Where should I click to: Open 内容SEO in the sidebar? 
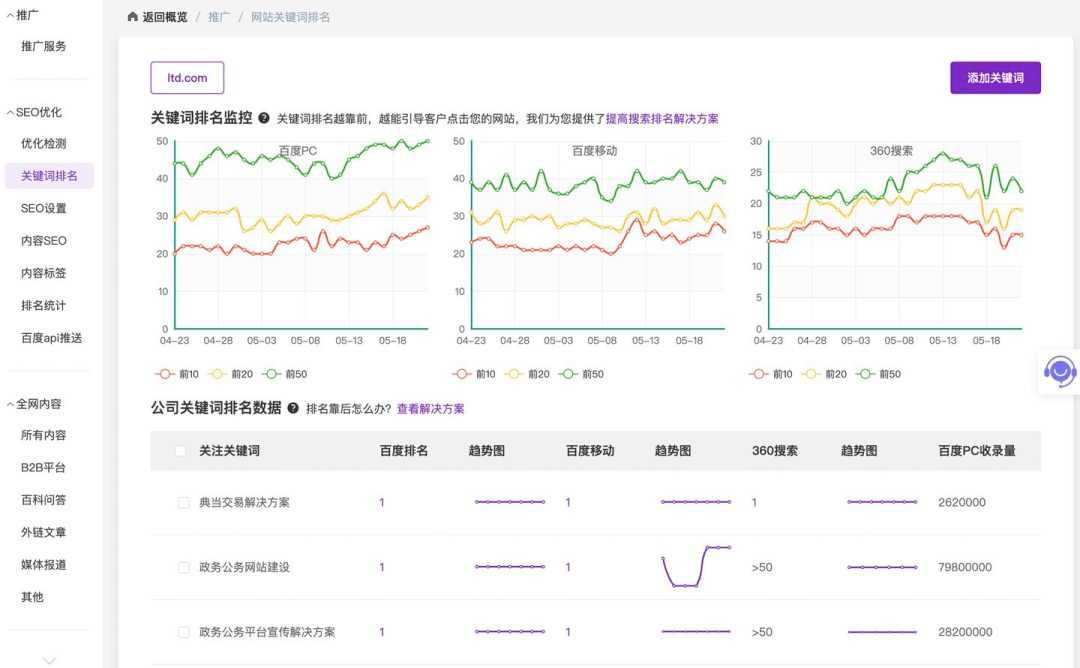click(43, 240)
